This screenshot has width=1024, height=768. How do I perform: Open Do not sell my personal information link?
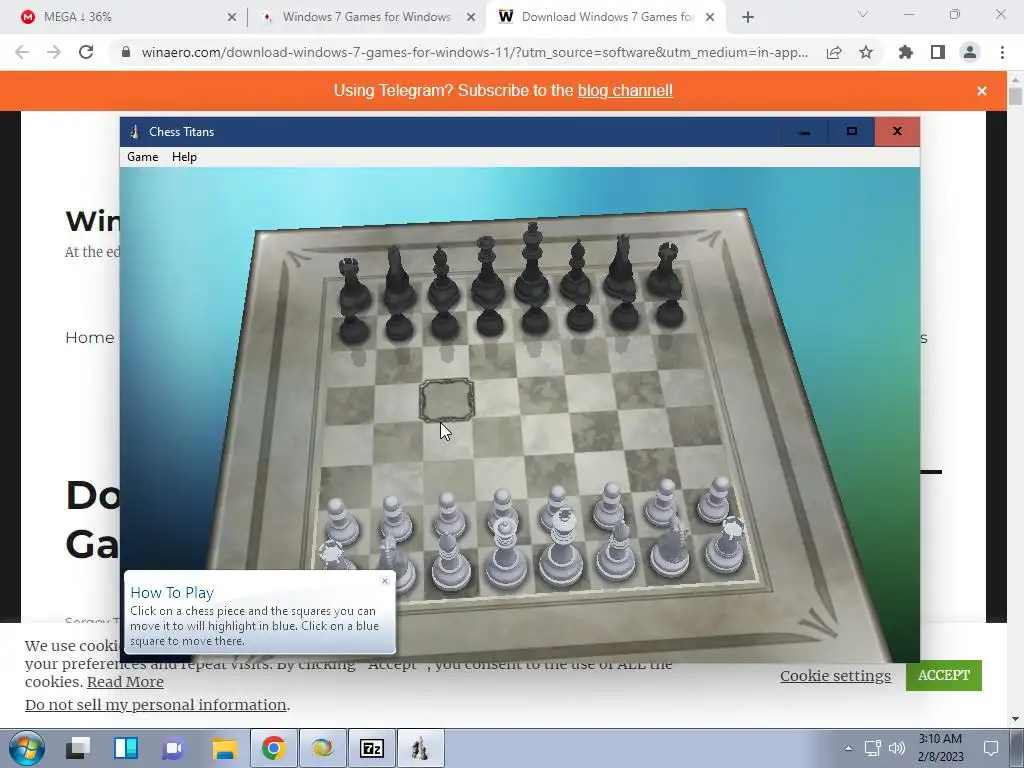[155, 705]
